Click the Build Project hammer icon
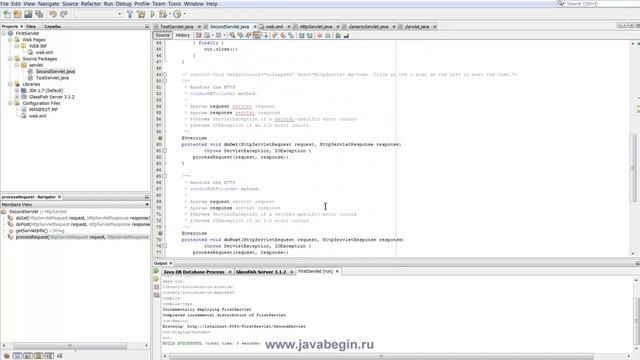 point(130,14)
